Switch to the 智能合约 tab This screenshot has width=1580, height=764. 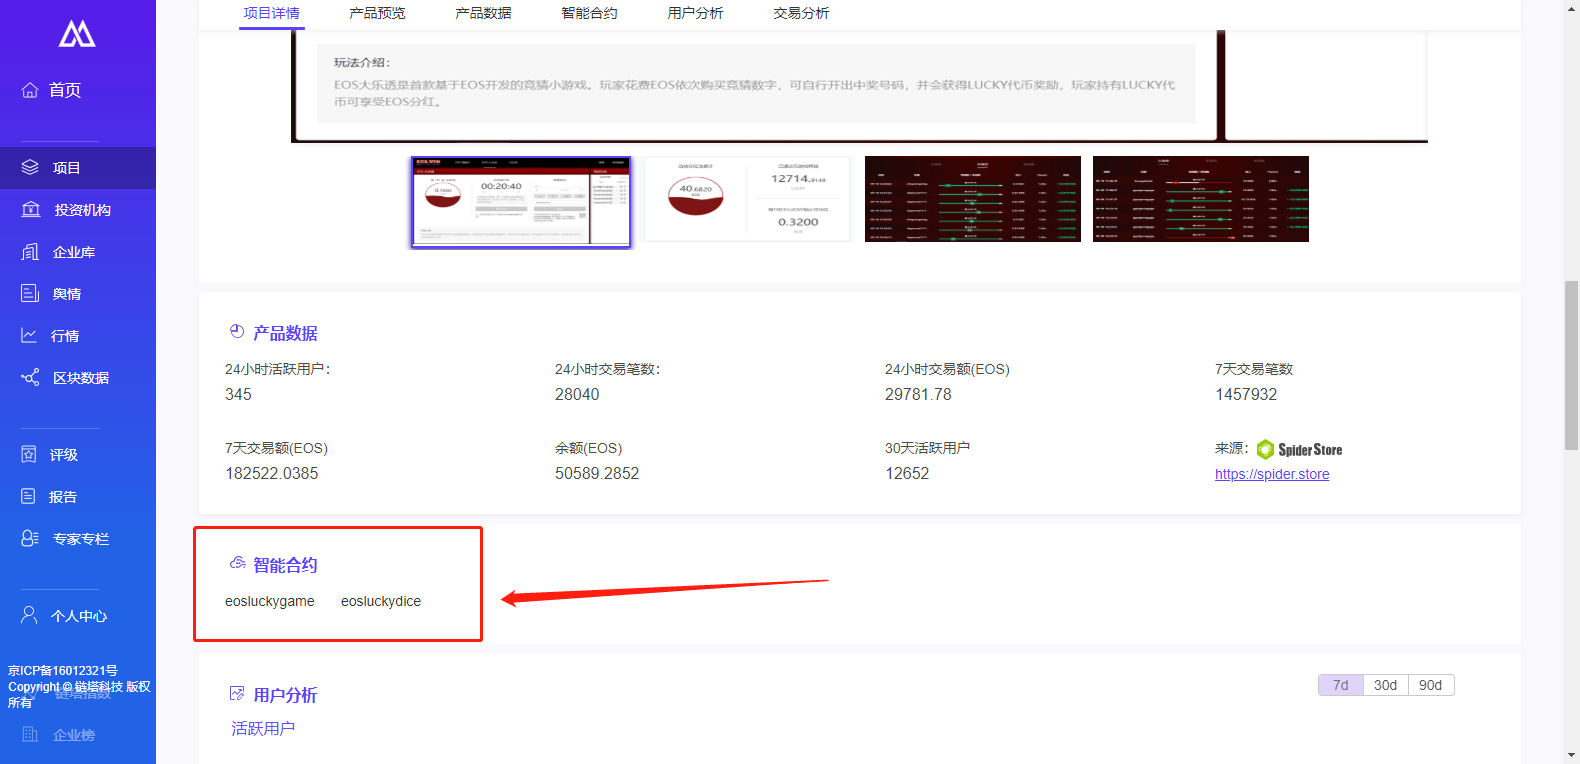pos(590,13)
